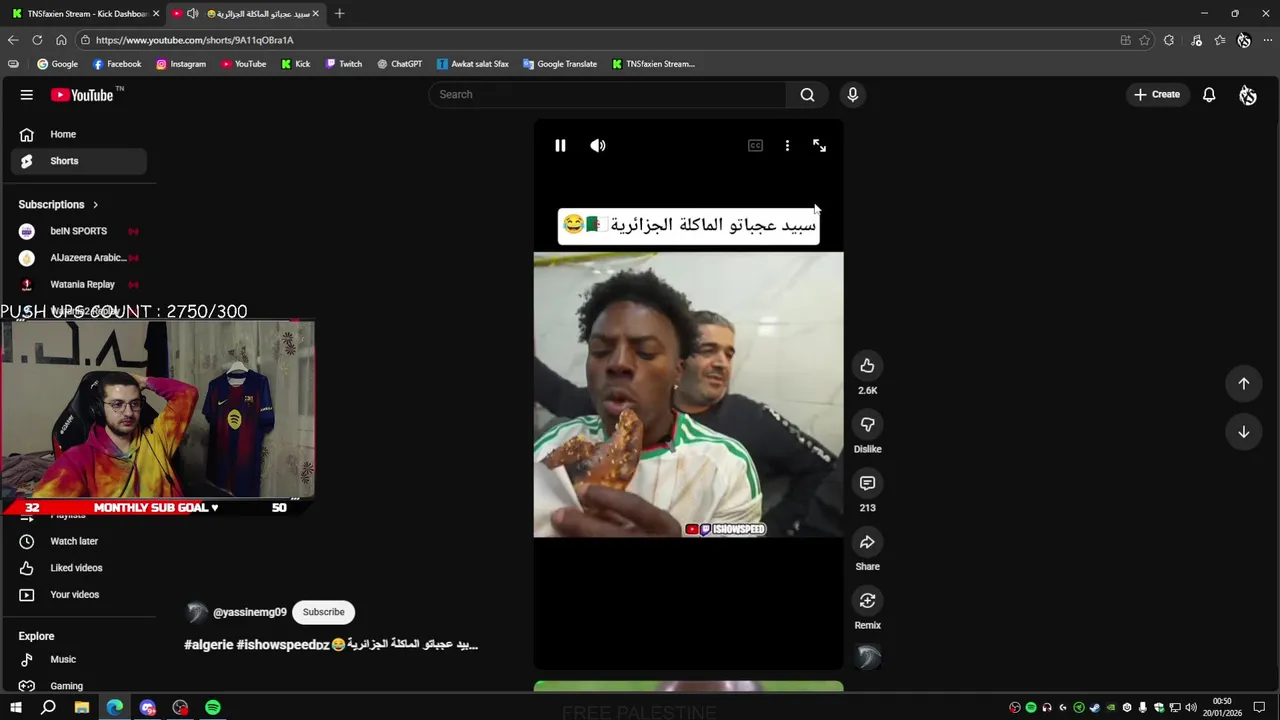This screenshot has height=720, width=1280.
Task: Open the browser media control icon
Action: 1196,40
